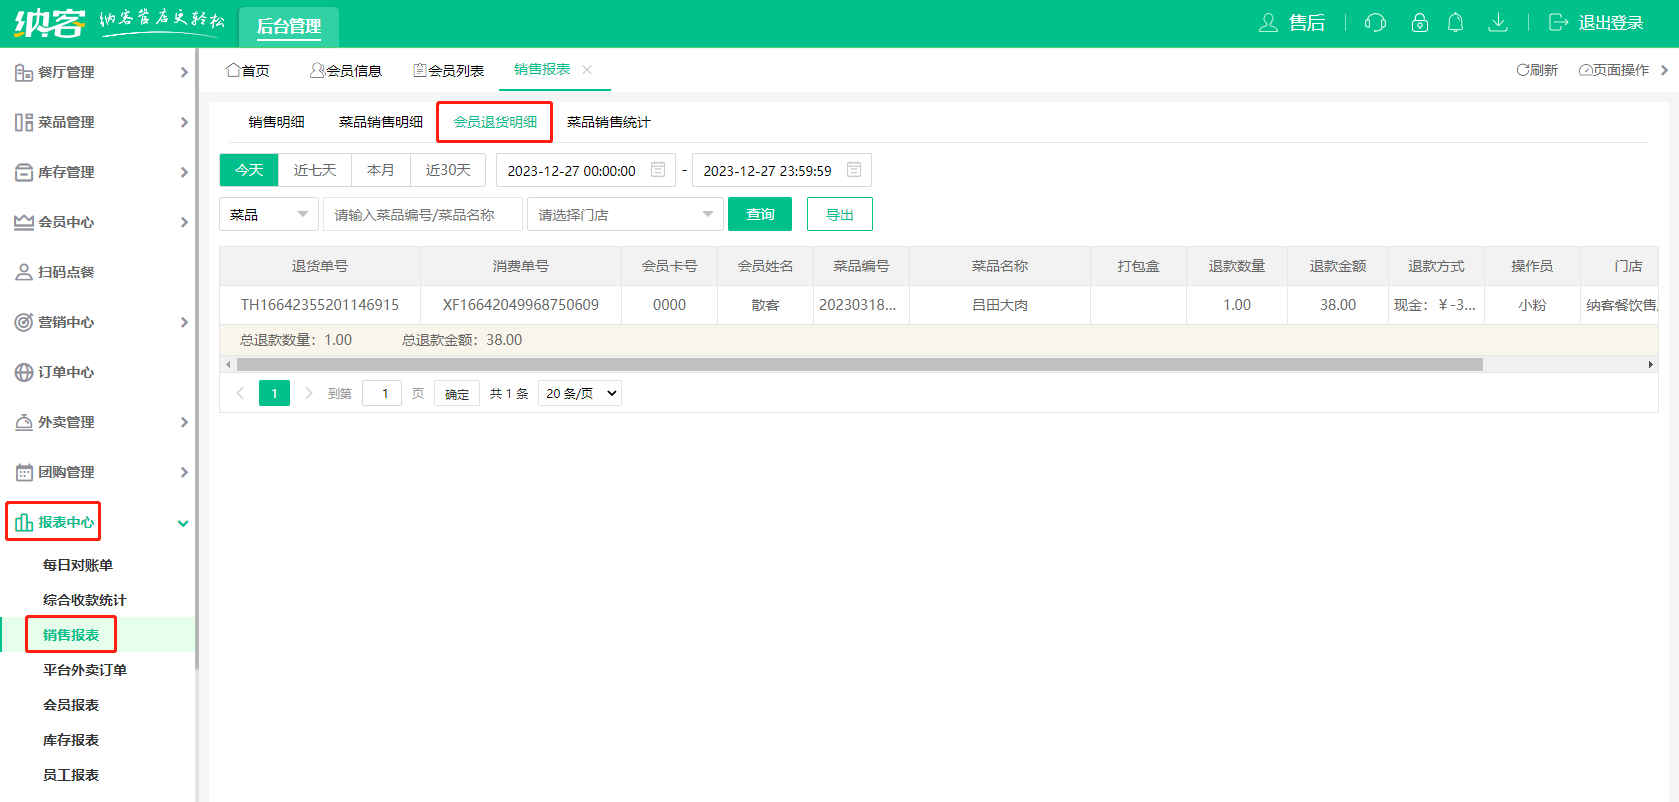Click the 订单中心 globe icon
Screen dimensions: 1679x802
point(24,372)
